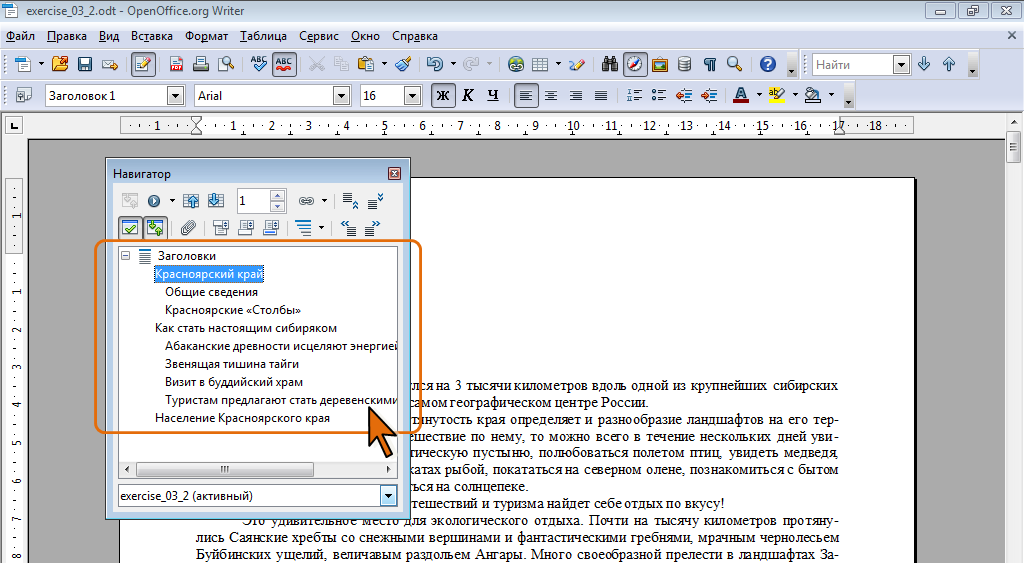The width and height of the screenshot is (1024, 563).
Task: Open font name dropdown showing Arial
Action: pyautogui.click(x=342, y=96)
